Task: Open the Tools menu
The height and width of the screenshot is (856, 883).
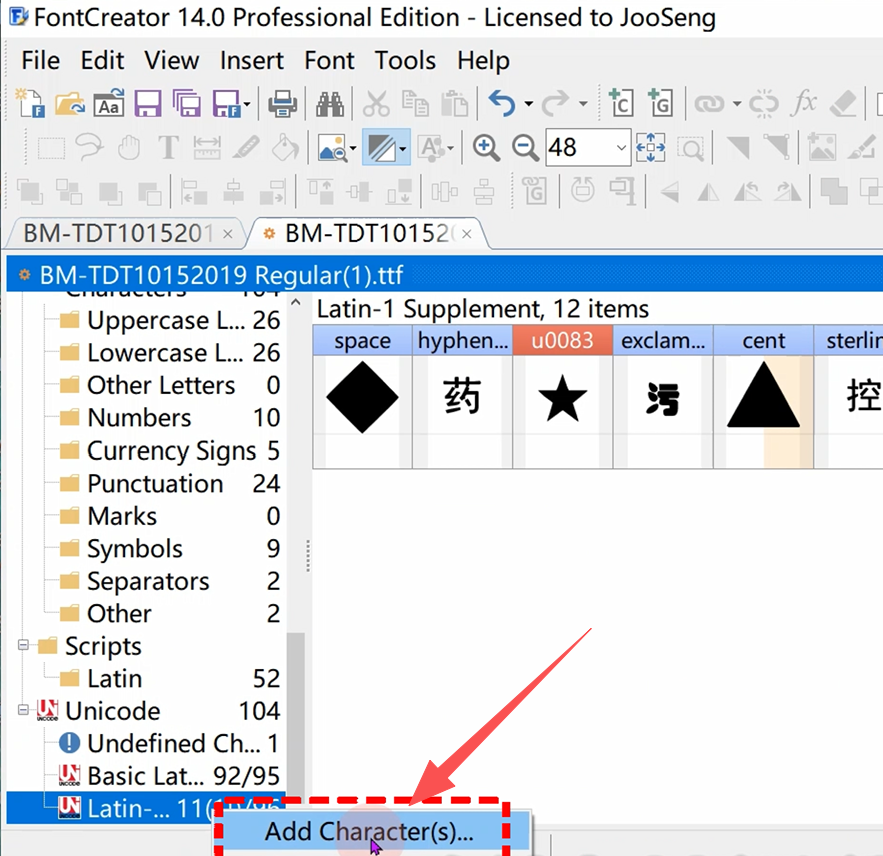Action: pyautogui.click(x=405, y=60)
